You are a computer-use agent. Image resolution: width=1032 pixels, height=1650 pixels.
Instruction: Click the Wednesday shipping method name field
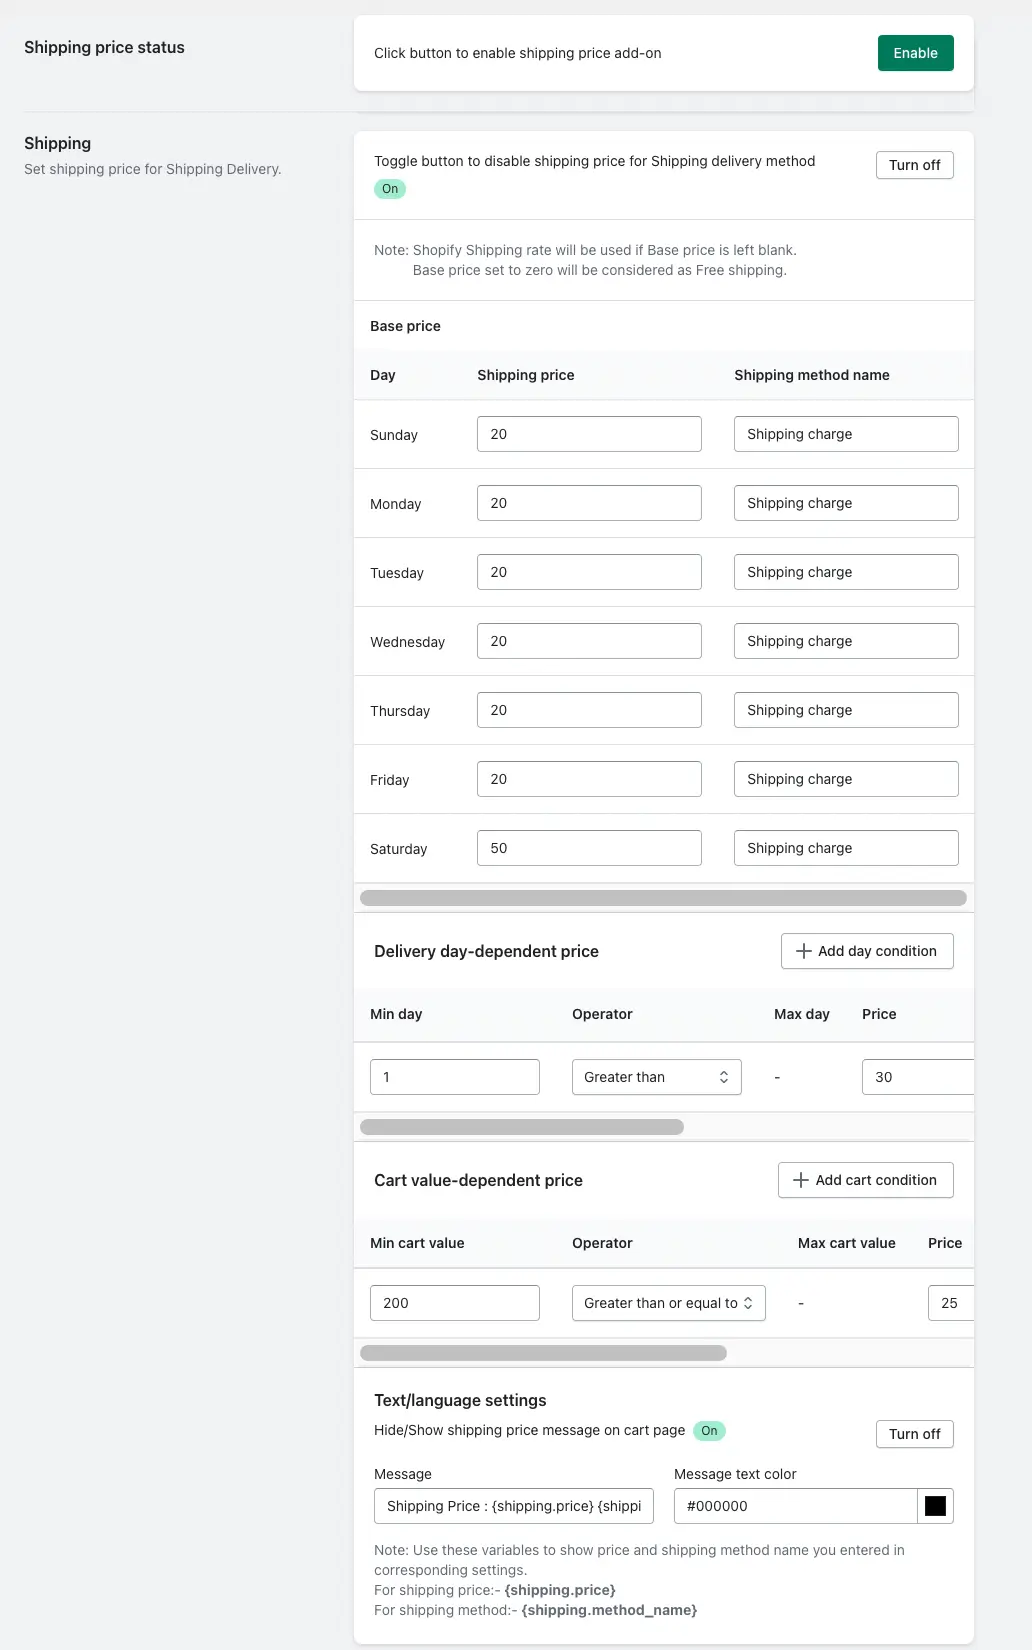846,641
